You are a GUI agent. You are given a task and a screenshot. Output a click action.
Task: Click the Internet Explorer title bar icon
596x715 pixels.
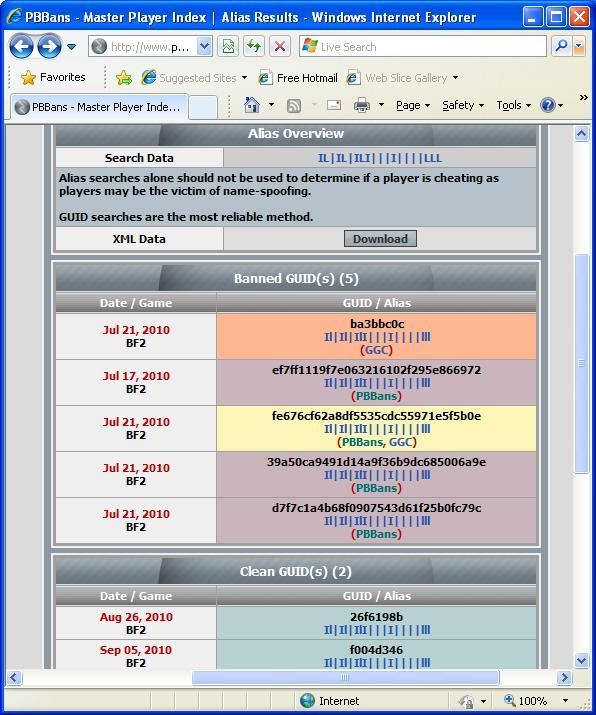coord(14,16)
